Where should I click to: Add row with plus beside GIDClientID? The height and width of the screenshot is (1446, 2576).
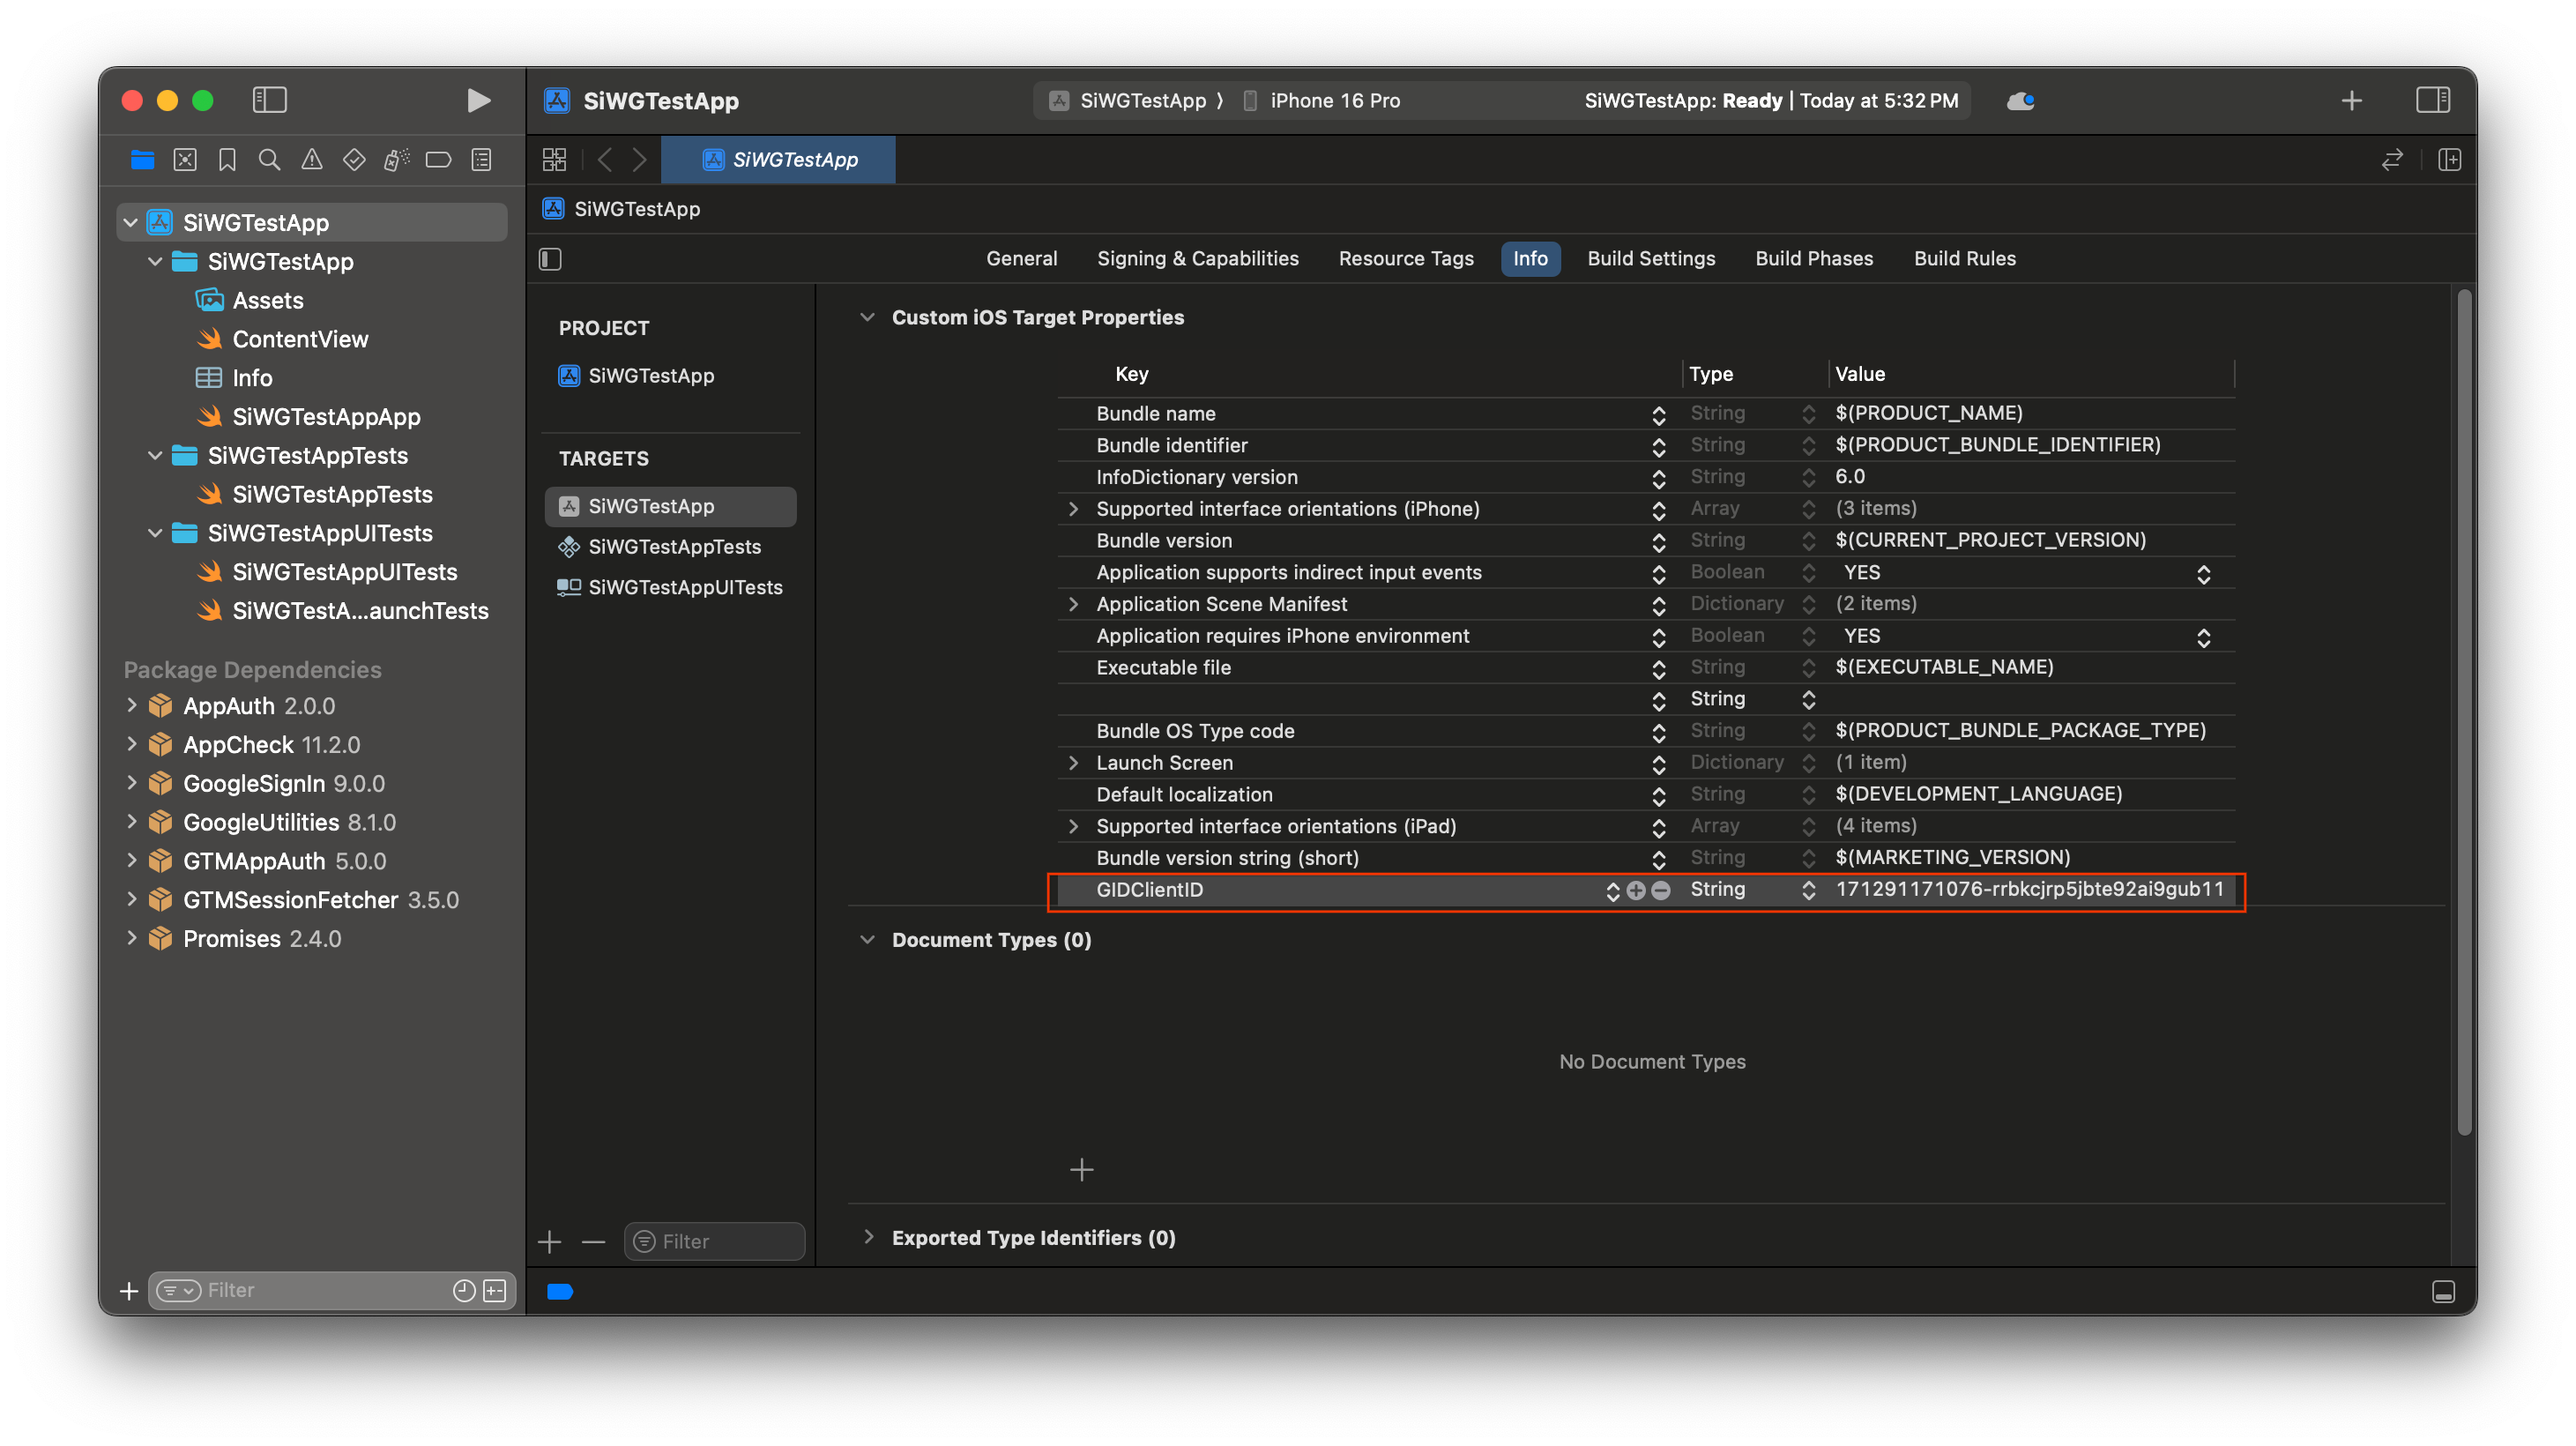point(1636,890)
